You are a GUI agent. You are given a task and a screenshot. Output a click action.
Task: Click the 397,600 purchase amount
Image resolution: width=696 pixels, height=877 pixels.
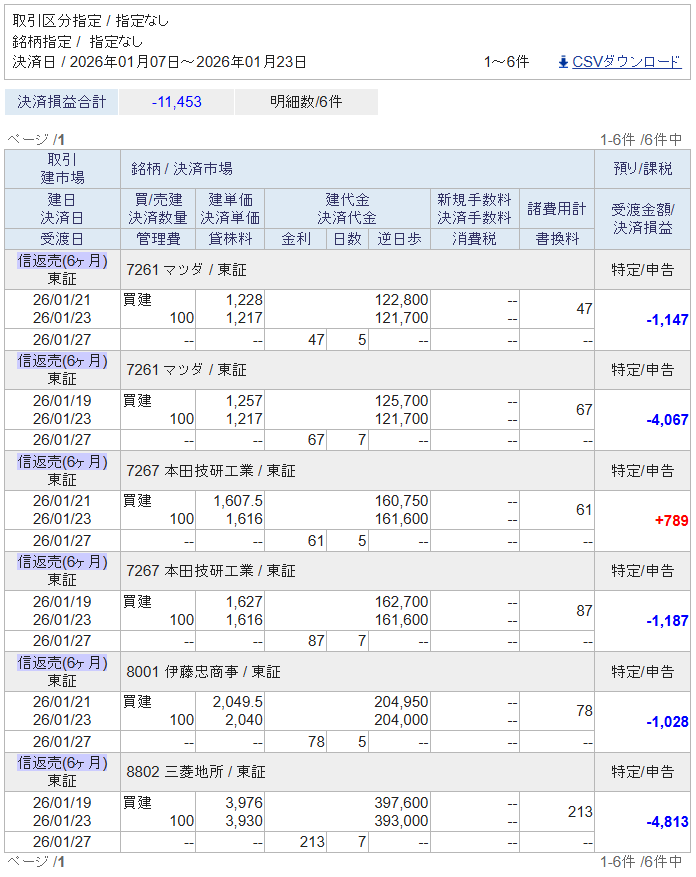pyautogui.click(x=401, y=803)
